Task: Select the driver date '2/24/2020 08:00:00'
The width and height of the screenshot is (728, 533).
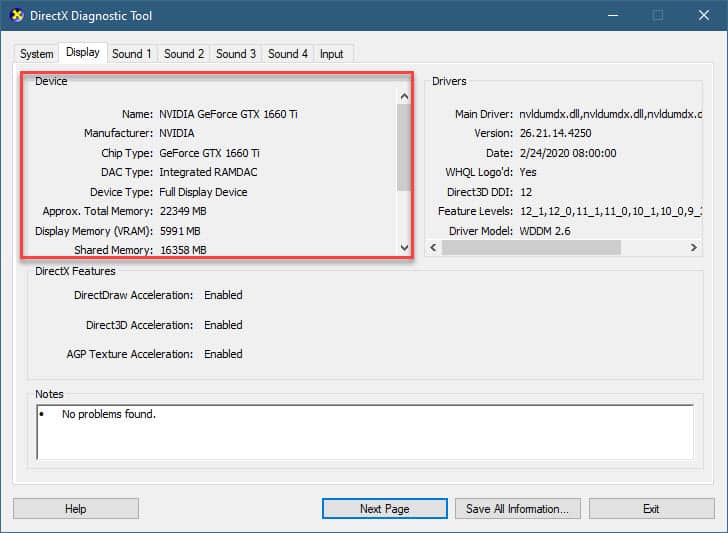Action: (568, 153)
